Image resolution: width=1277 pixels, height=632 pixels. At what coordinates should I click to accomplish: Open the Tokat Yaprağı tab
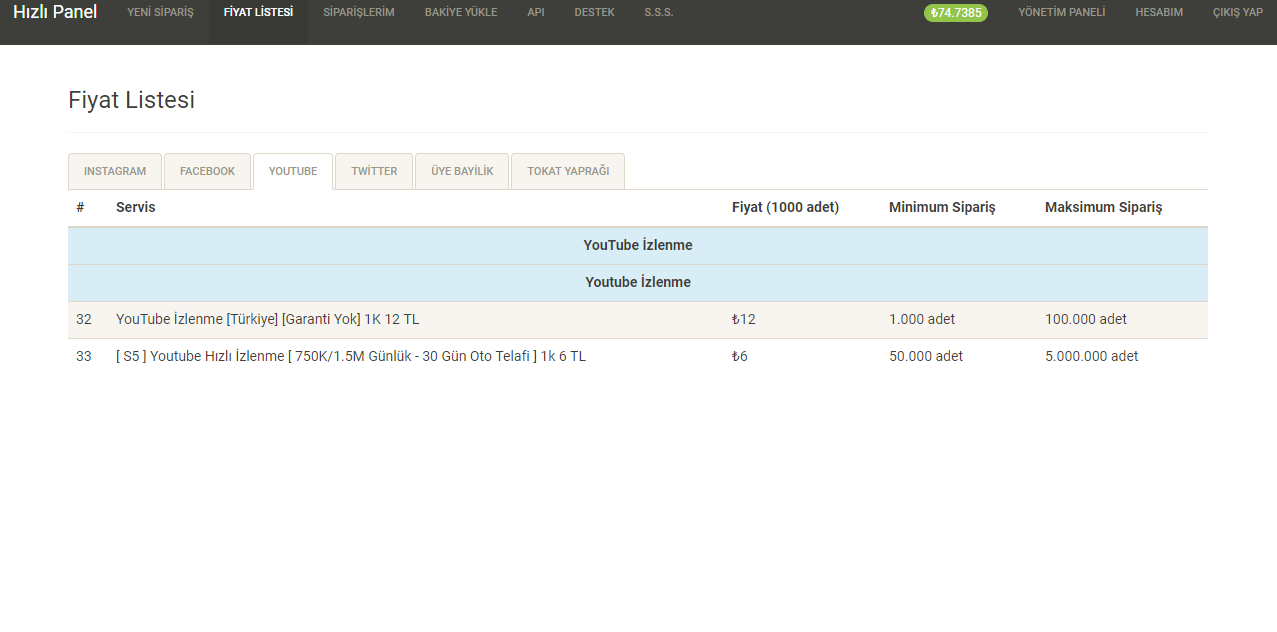click(568, 171)
